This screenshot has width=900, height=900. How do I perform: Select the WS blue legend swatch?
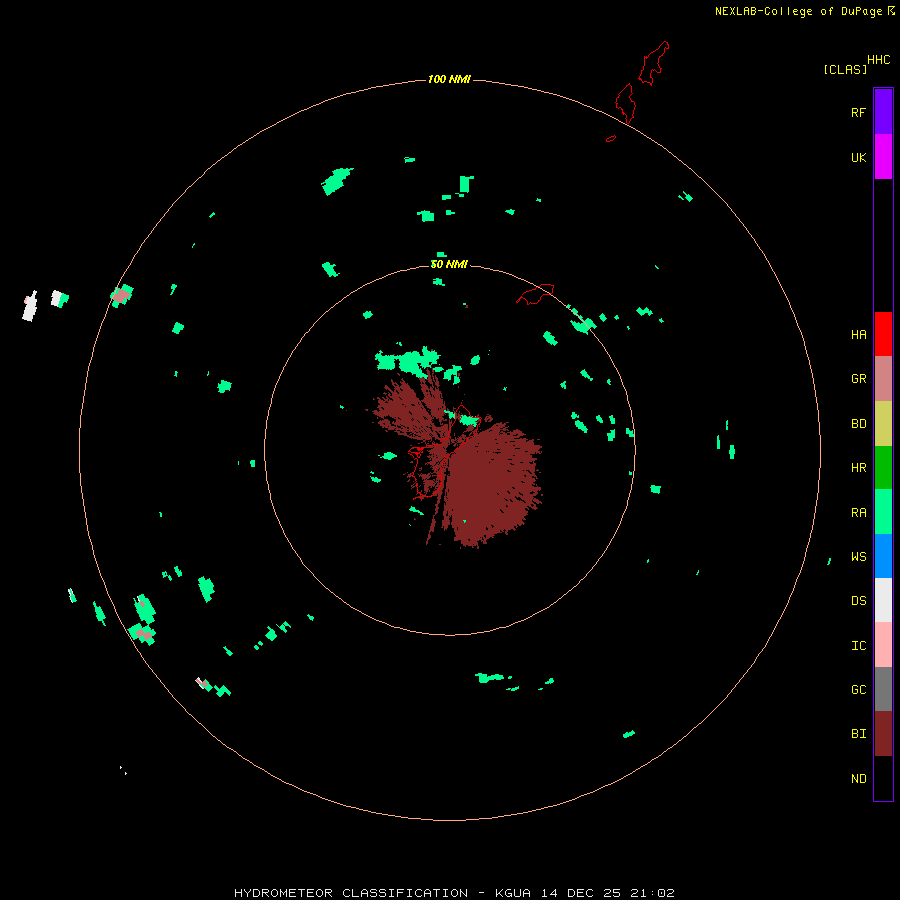[x=883, y=556]
